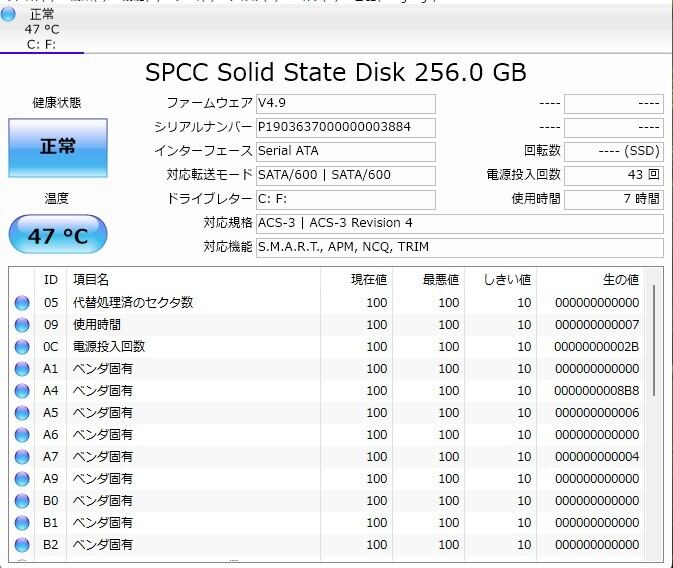The image size is (673, 568).
Task: Click the status orb beside ID 09 使用時間
Action: pyautogui.click(x=22, y=325)
